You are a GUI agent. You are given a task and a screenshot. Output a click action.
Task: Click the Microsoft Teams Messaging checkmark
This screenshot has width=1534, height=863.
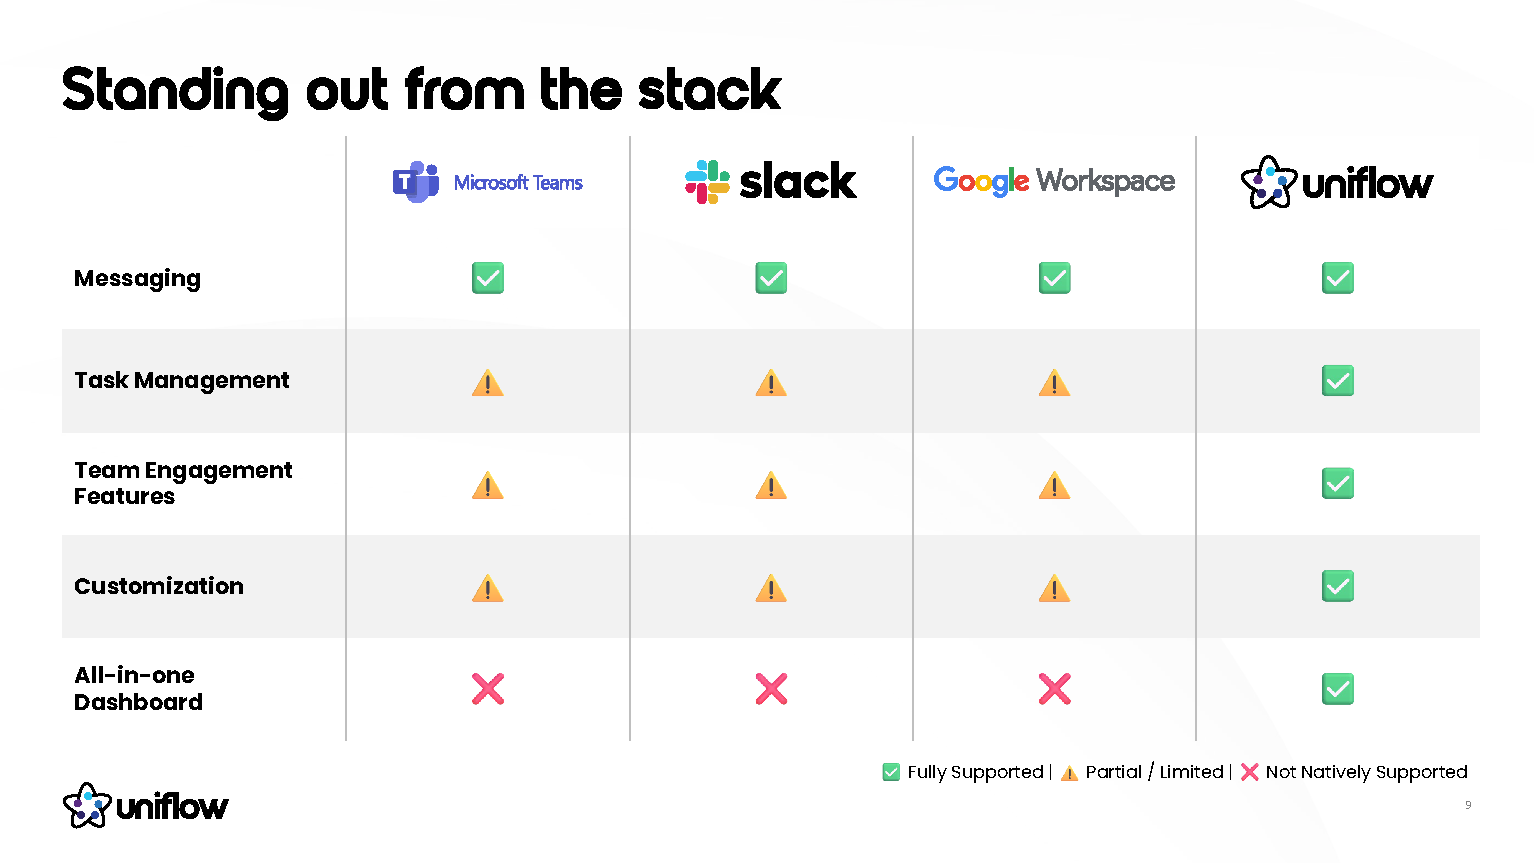click(488, 278)
